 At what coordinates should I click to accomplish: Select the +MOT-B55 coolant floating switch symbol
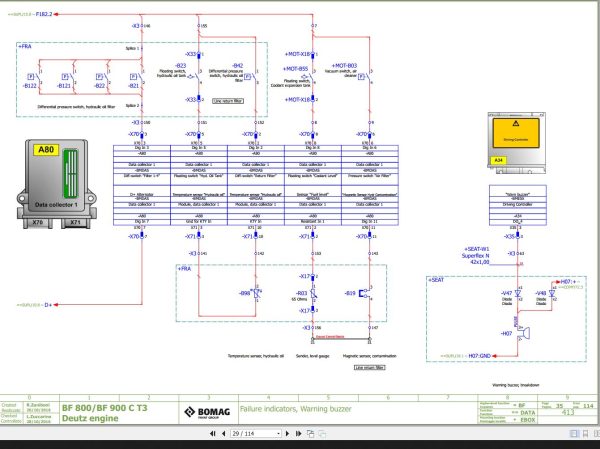coord(308,77)
